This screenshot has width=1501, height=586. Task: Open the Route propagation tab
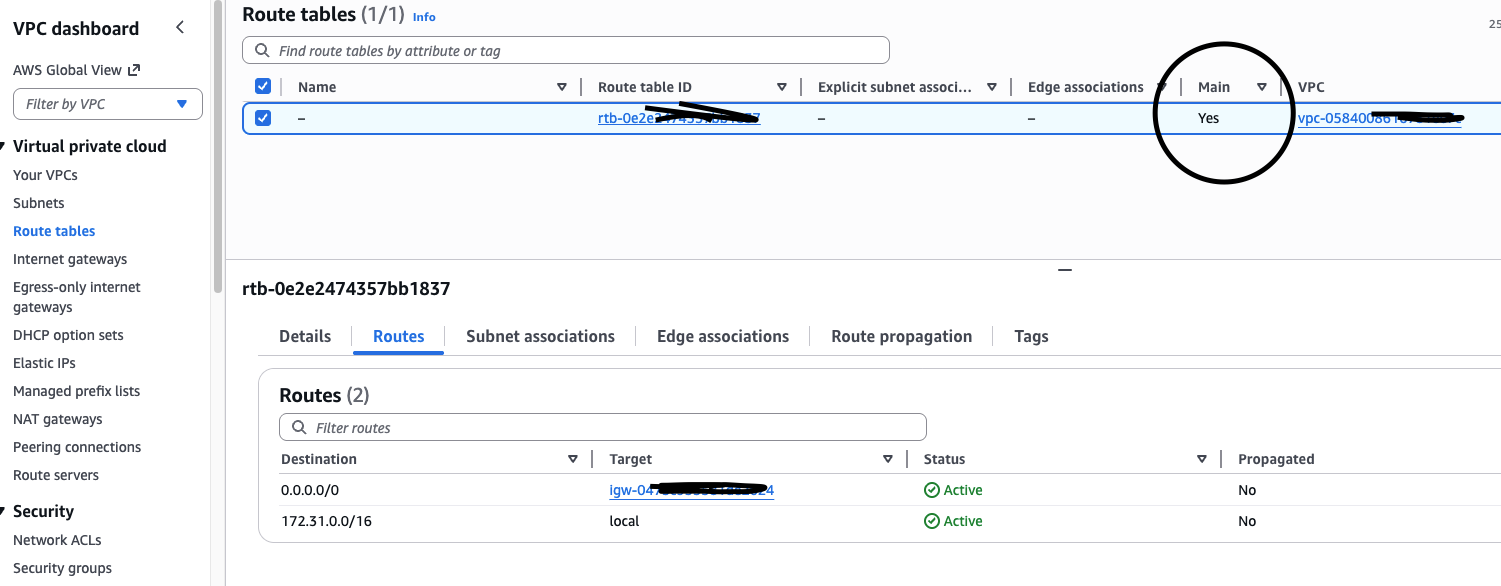click(901, 336)
